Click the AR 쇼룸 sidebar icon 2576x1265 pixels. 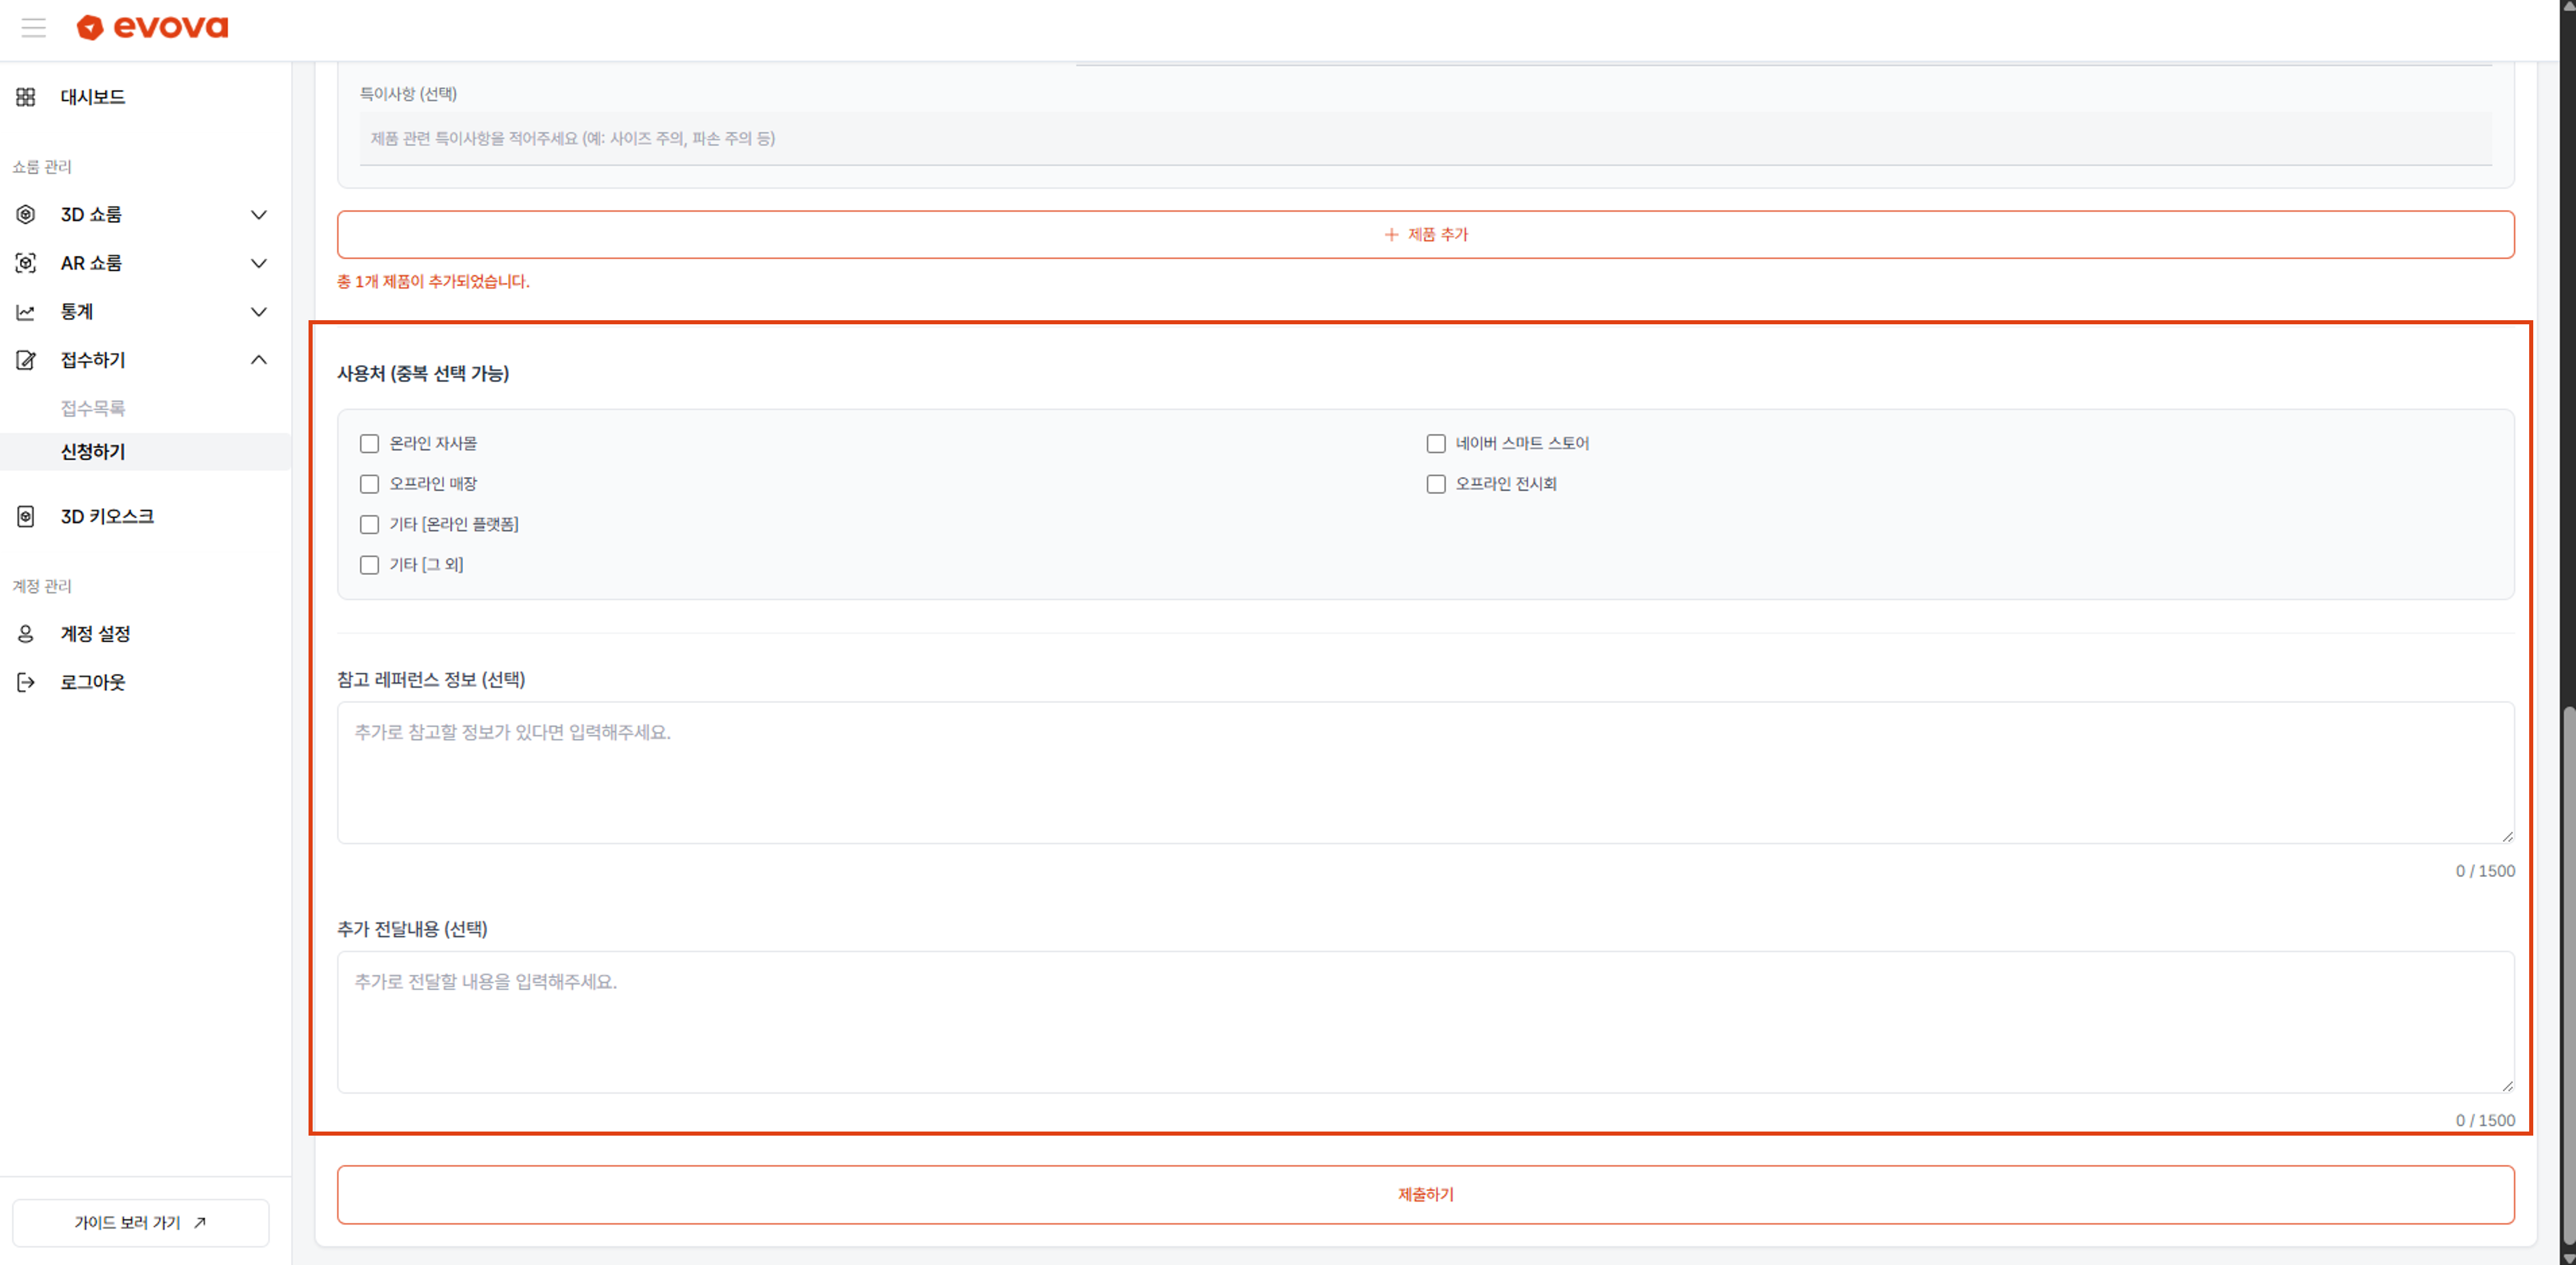click(26, 263)
